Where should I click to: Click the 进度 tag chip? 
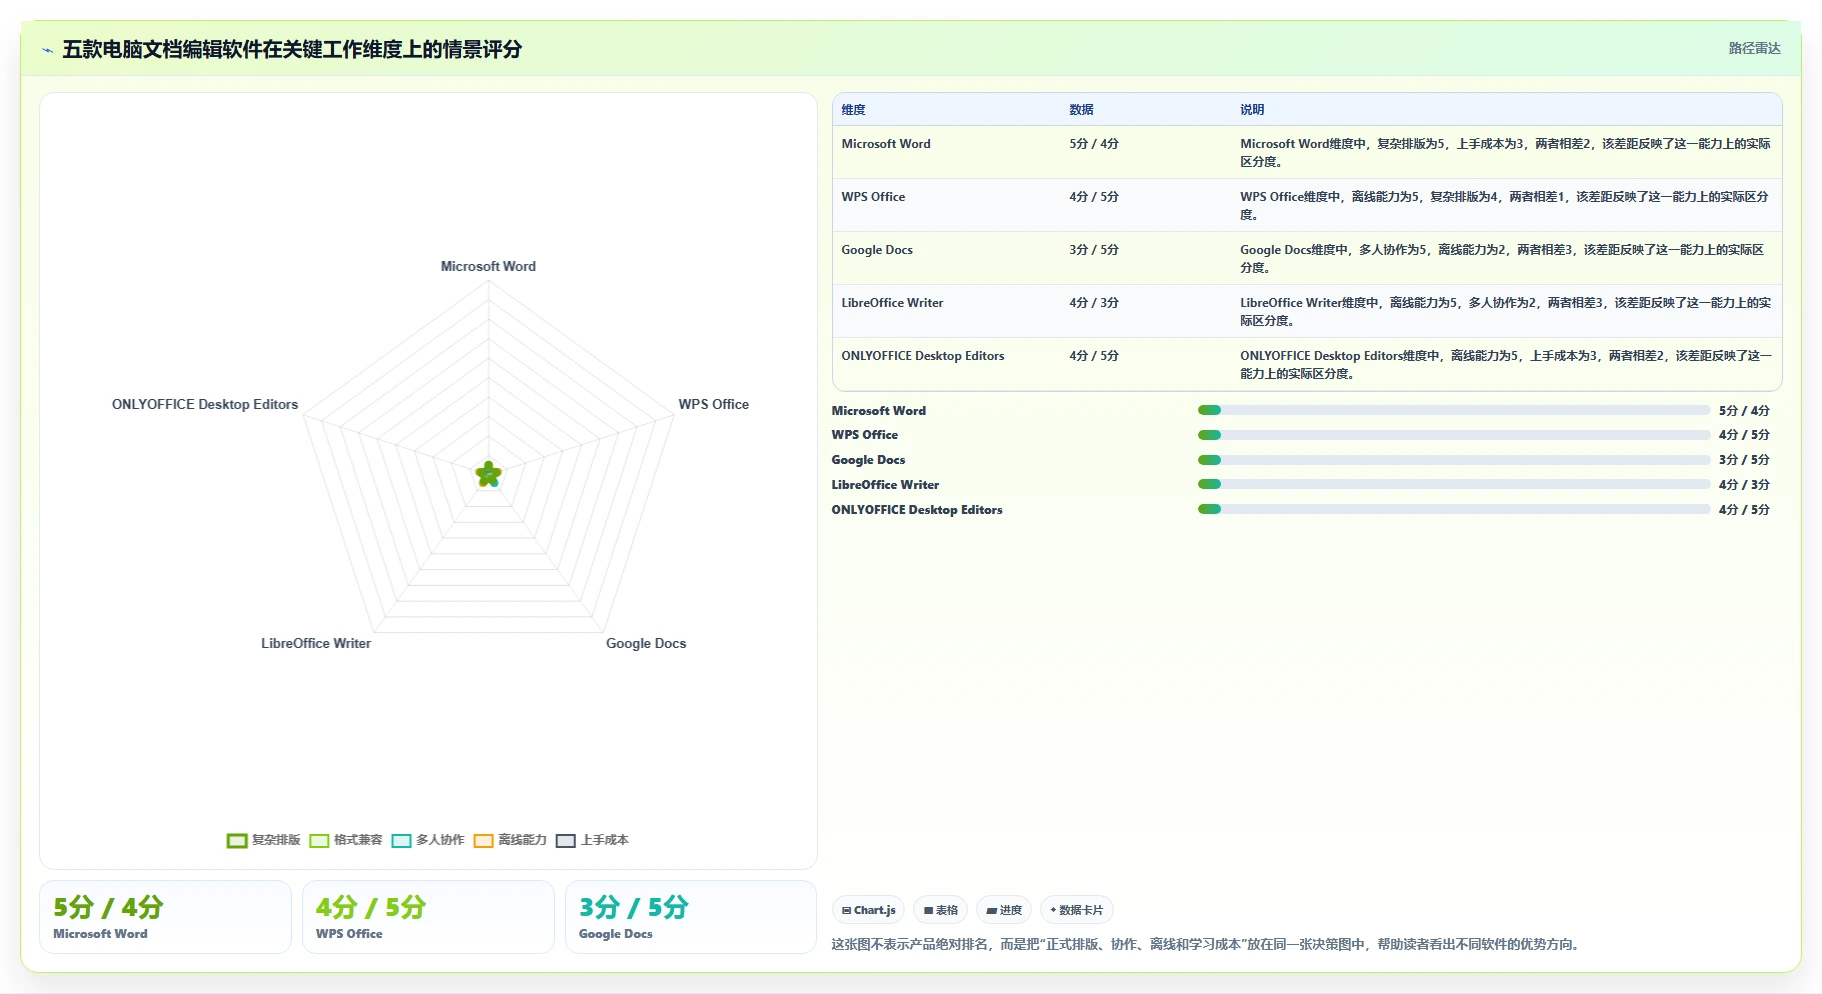(1004, 910)
